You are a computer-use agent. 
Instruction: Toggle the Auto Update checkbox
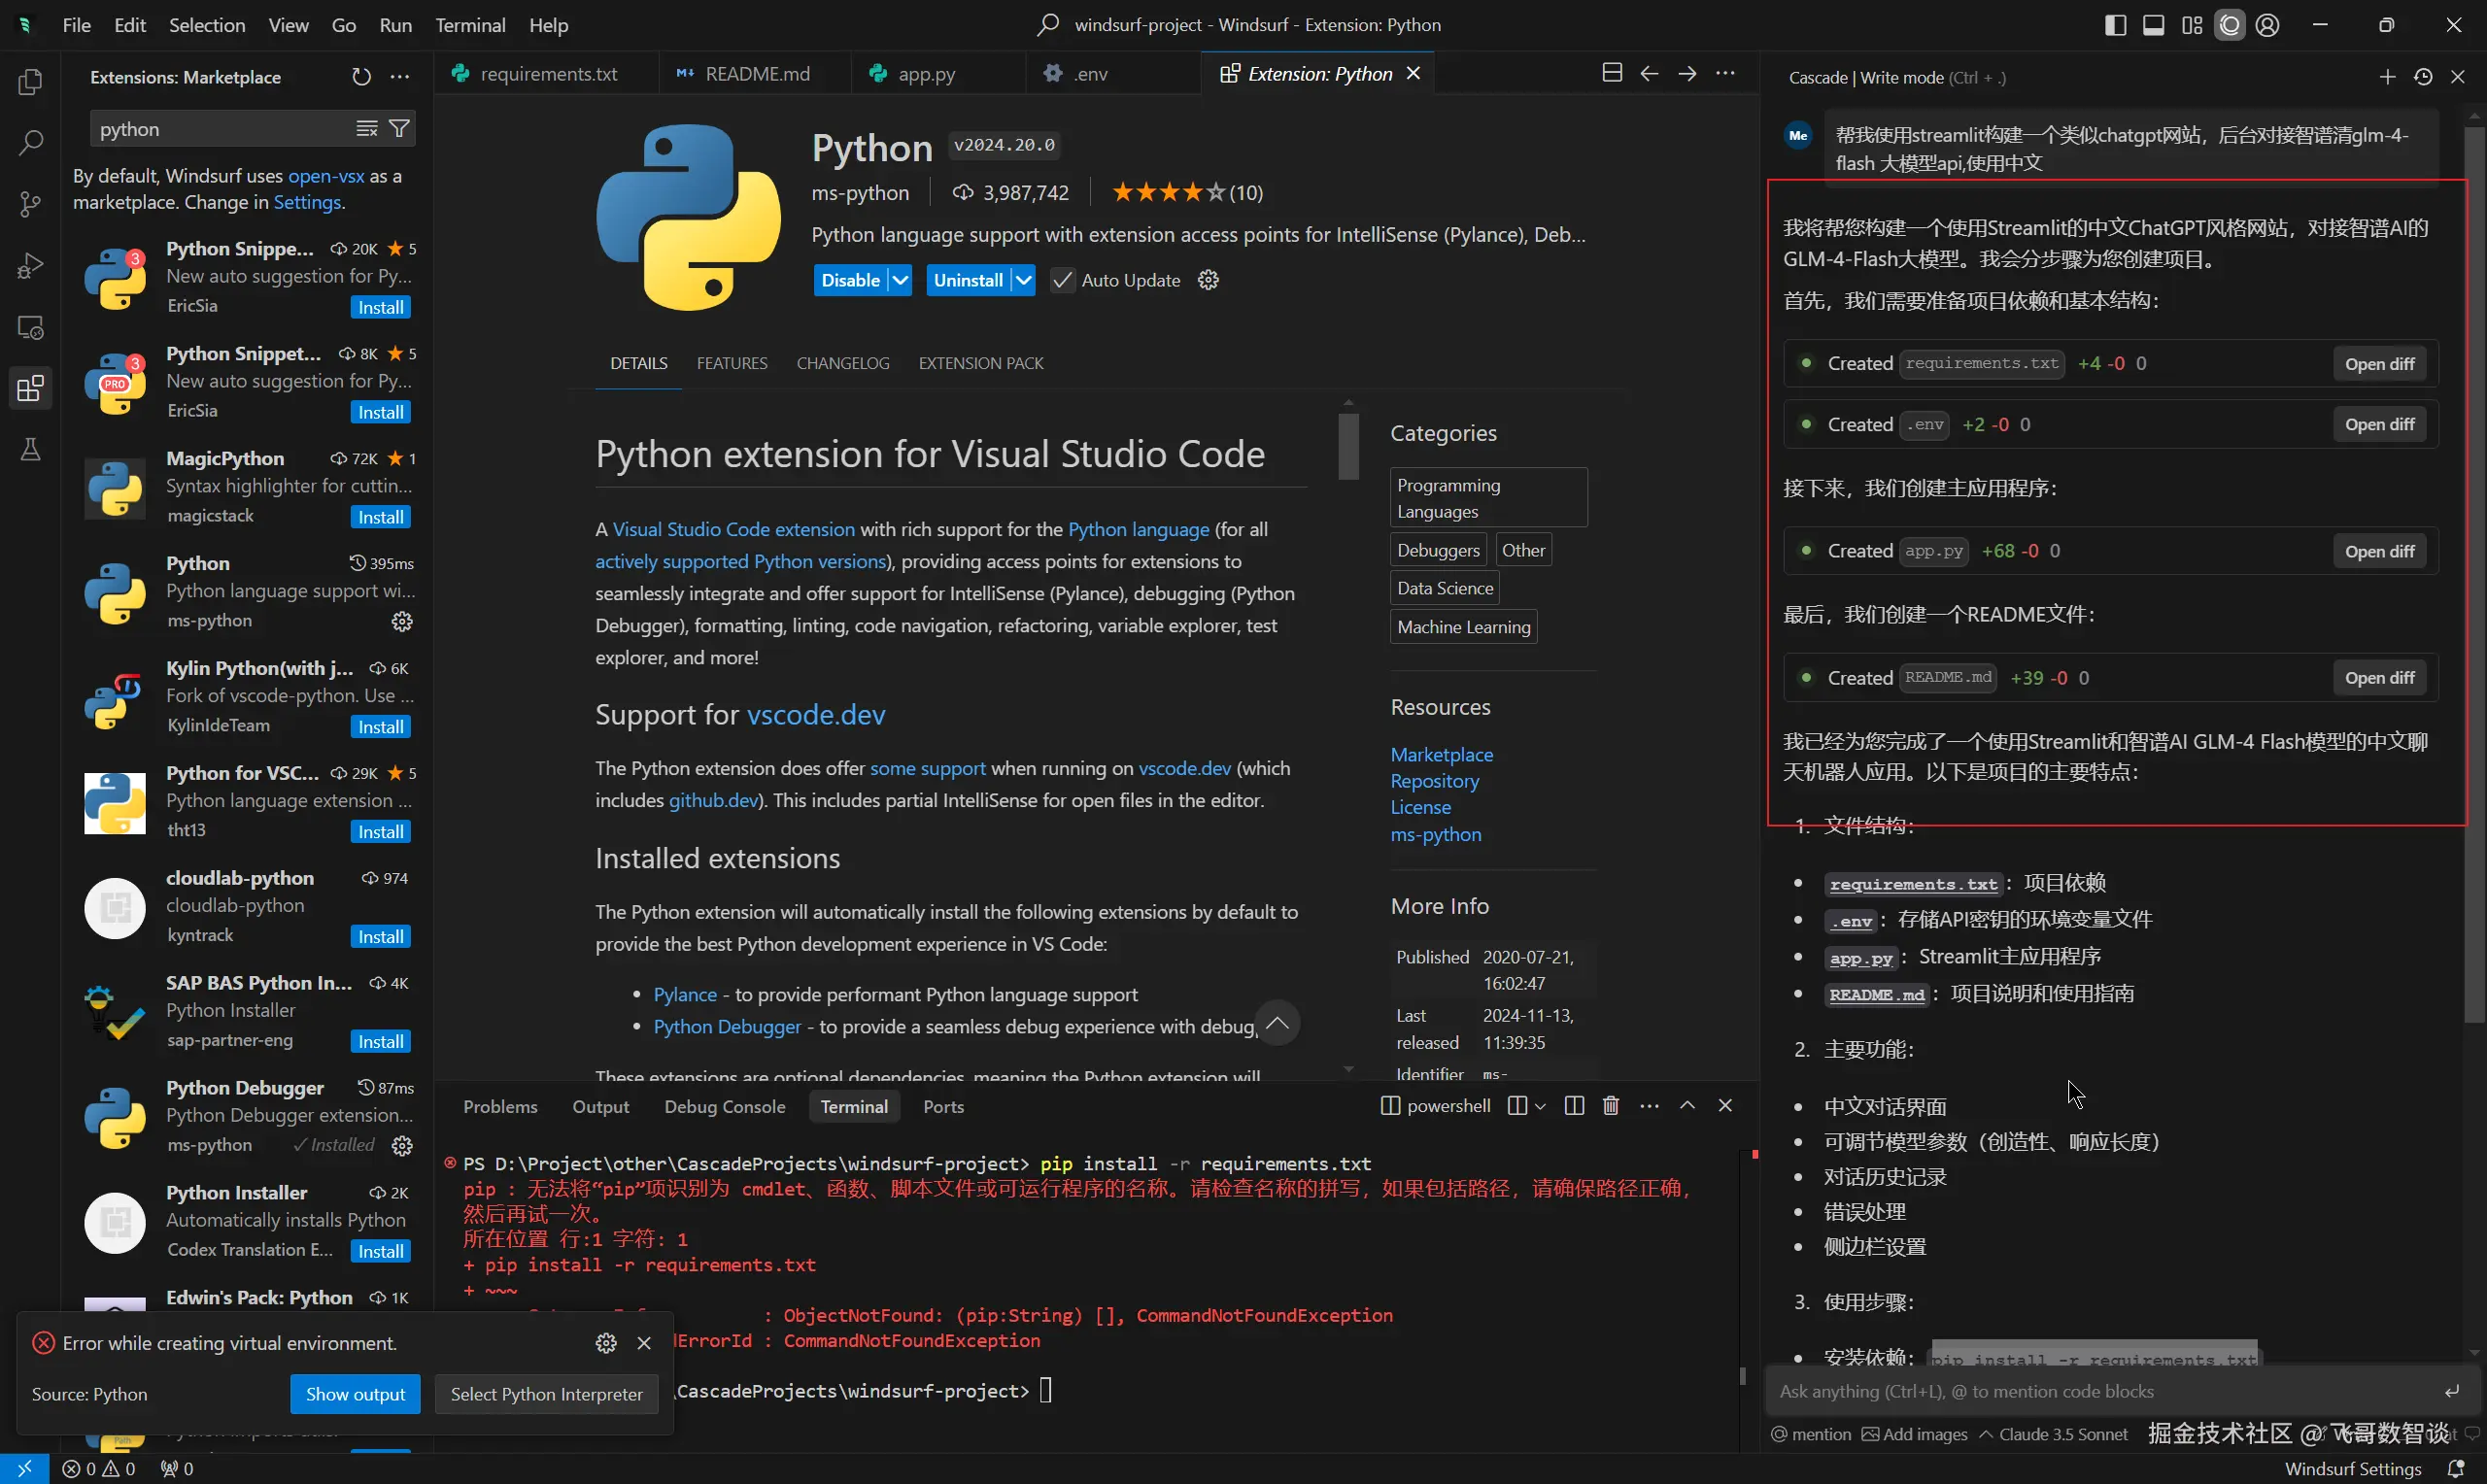pos(1063,281)
